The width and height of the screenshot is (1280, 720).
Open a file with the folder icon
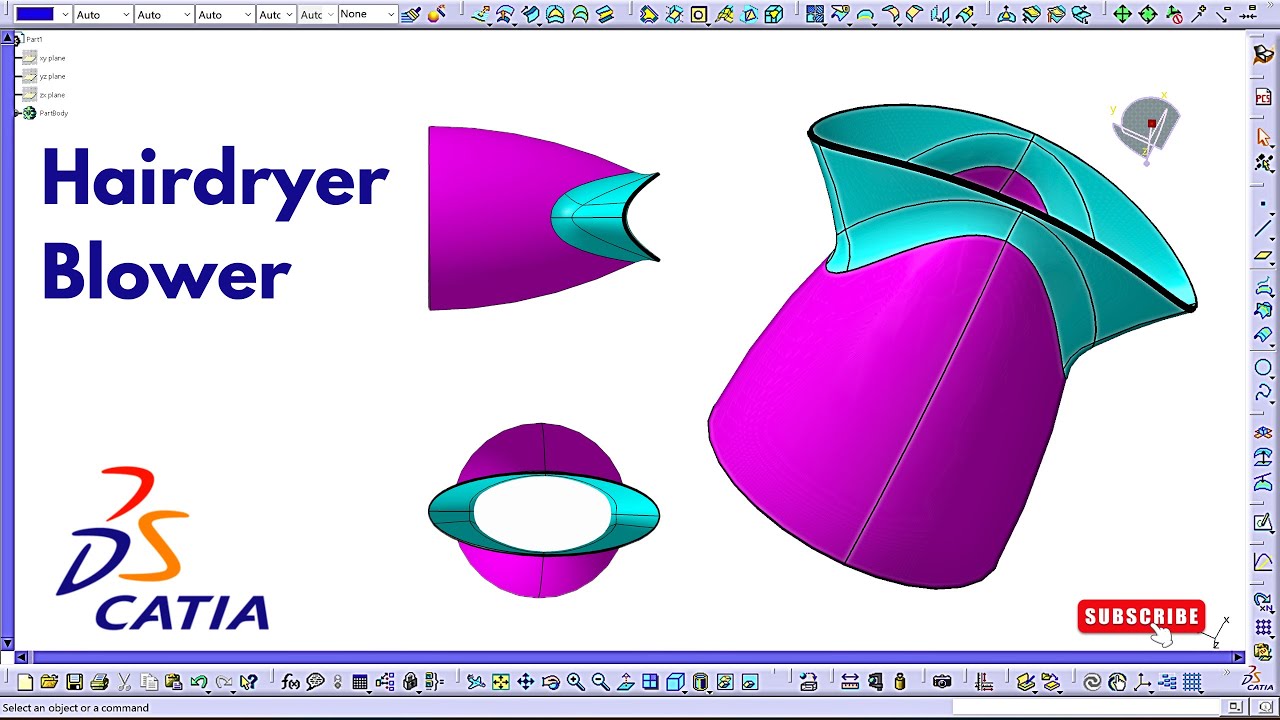(49, 682)
